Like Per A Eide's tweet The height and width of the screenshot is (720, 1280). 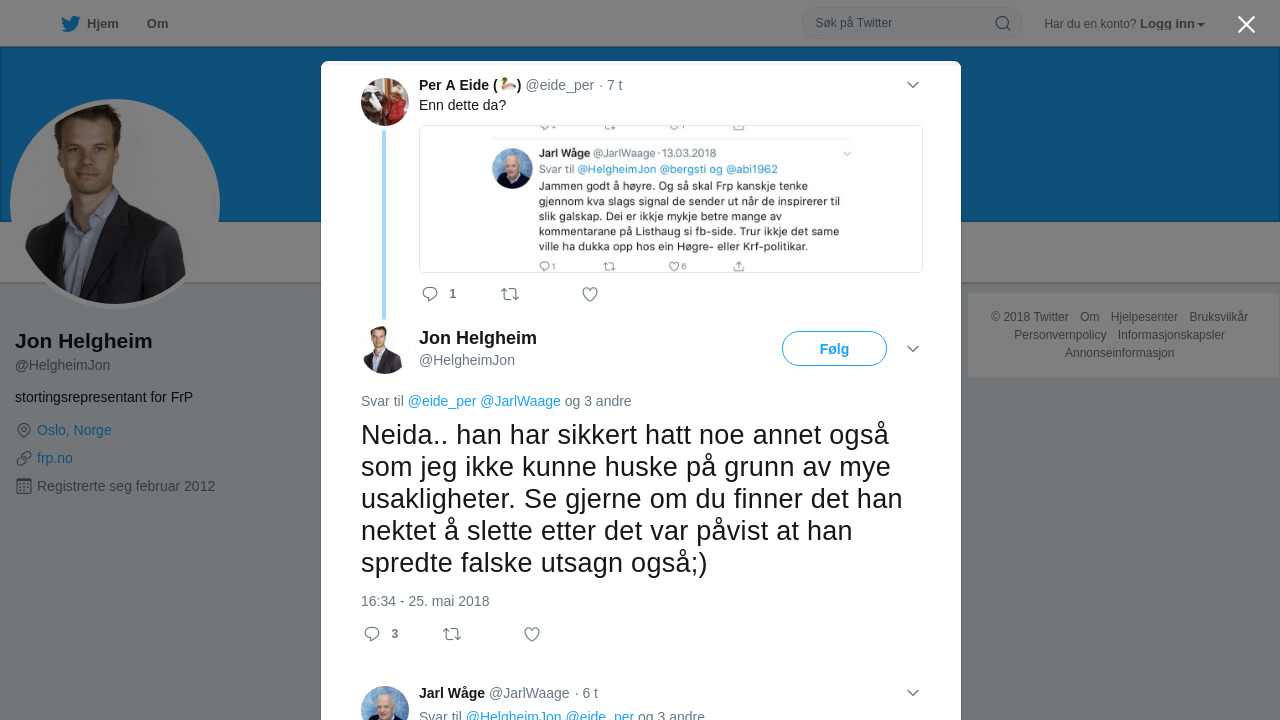click(x=590, y=294)
